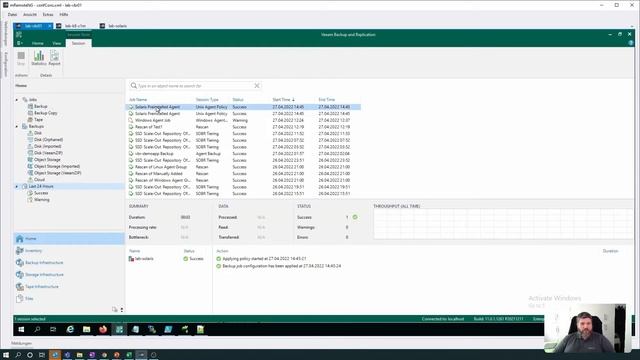The image size is (640, 360).
Task: Sort sessions by Start Time column
Action: pyautogui.click(x=282, y=100)
